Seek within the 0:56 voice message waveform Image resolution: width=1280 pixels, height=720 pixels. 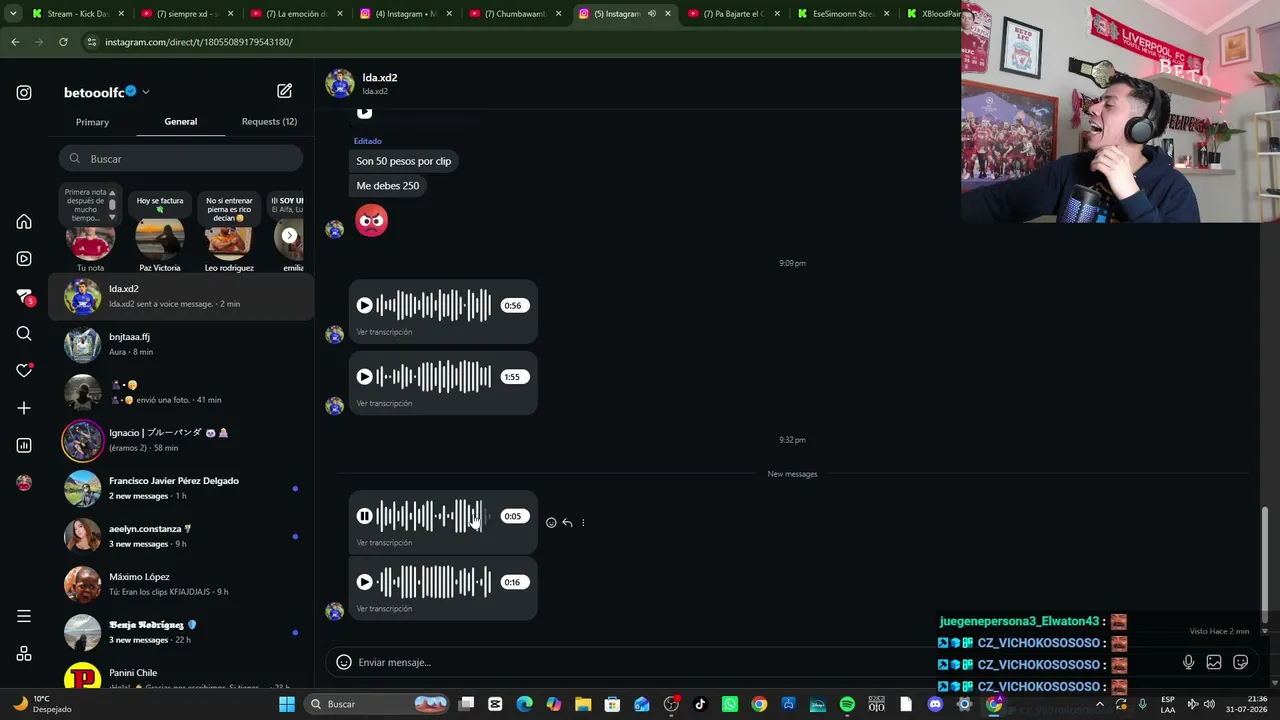pyautogui.click(x=434, y=306)
